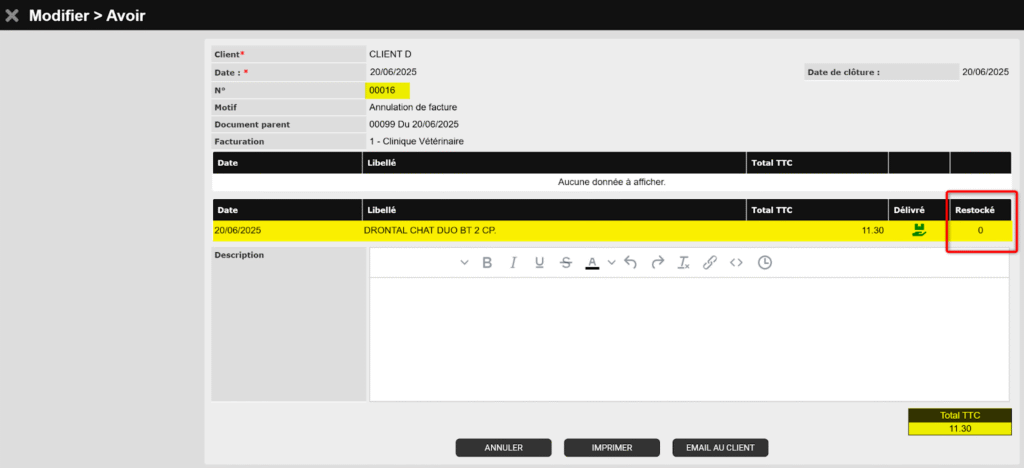Apply strikethrough text formatting

click(566, 263)
